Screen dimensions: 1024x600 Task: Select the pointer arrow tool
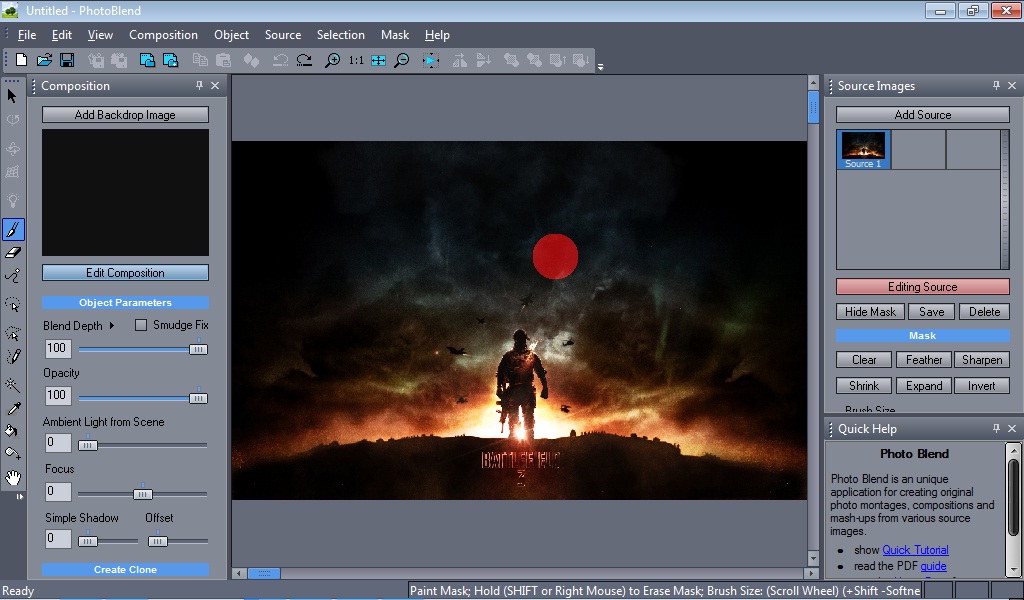click(12, 96)
